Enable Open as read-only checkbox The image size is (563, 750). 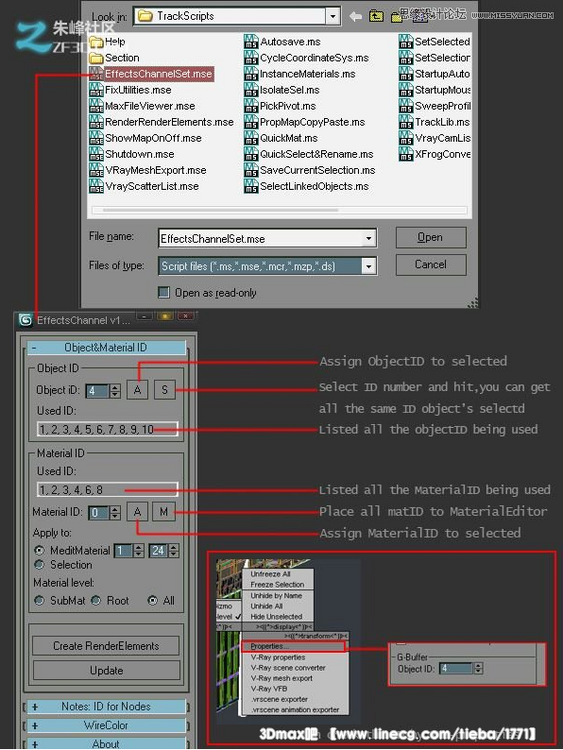(x=164, y=292)
